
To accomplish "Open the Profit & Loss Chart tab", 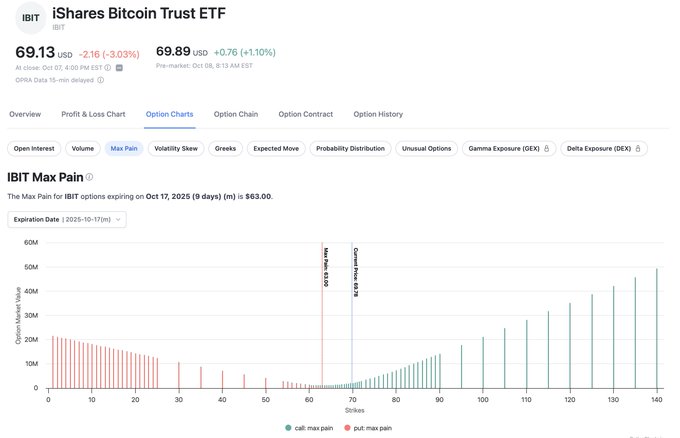I will [x=93, y=114].
